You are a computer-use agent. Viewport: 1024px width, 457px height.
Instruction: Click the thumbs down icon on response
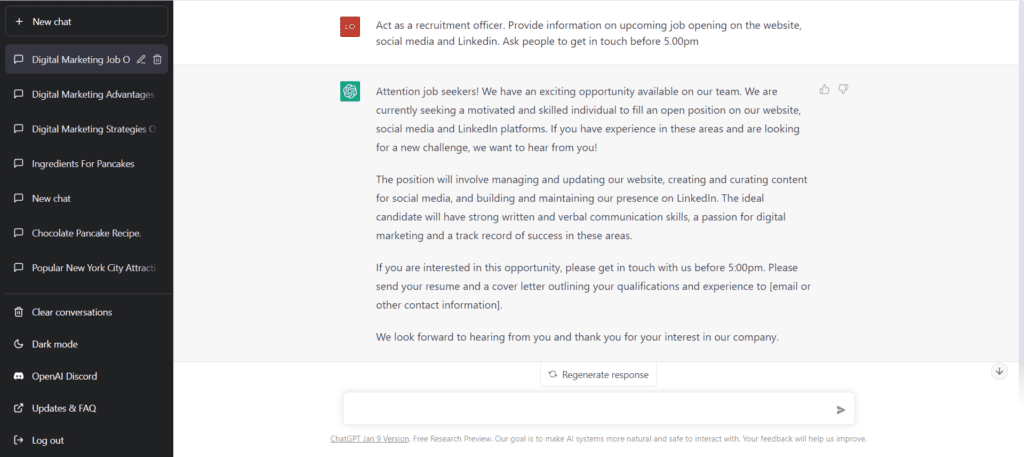click(843, 89)
